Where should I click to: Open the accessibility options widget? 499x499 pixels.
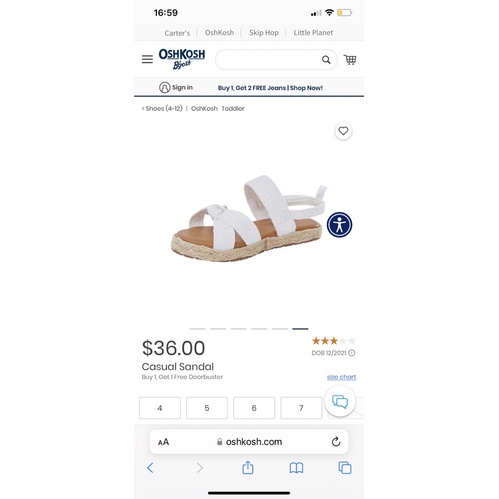(339, 225)
